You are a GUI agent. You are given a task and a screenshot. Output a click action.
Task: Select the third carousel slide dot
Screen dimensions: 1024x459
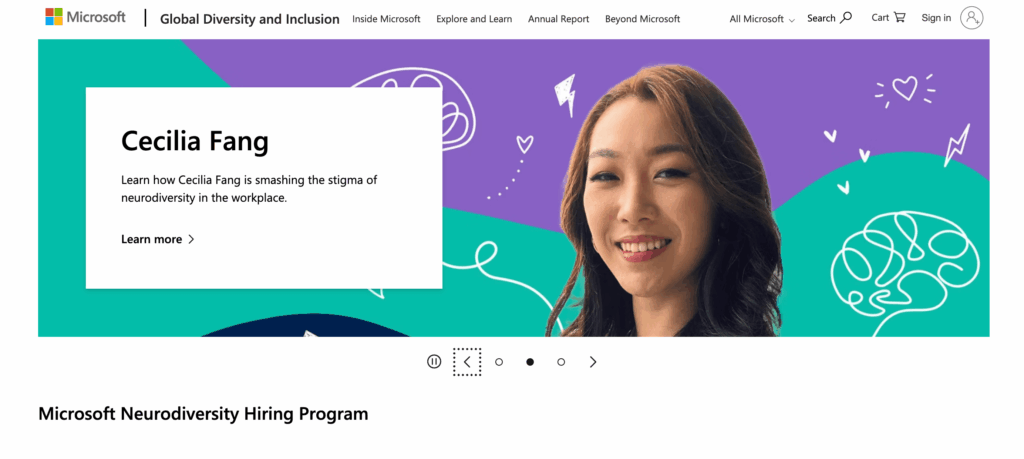[x=561, y=362]
